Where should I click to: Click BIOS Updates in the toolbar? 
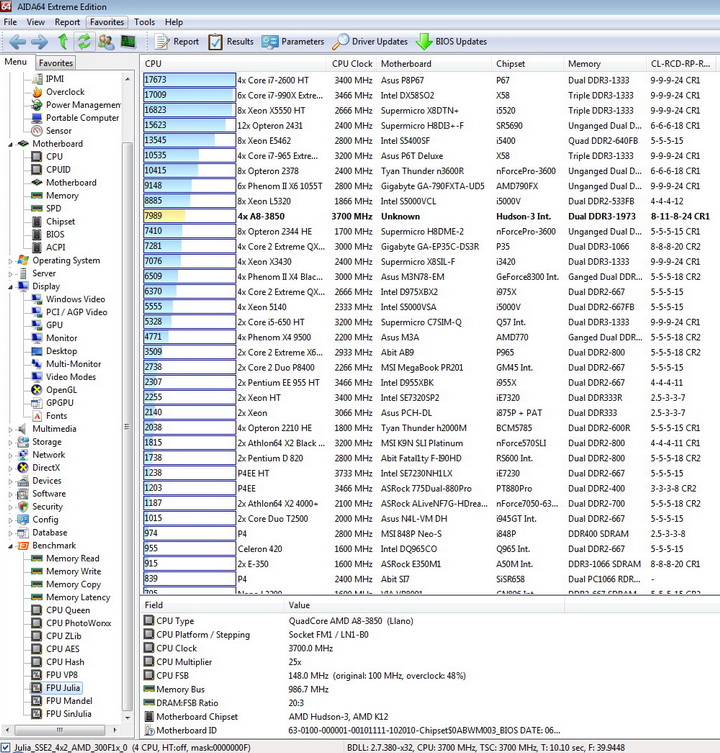452,42
